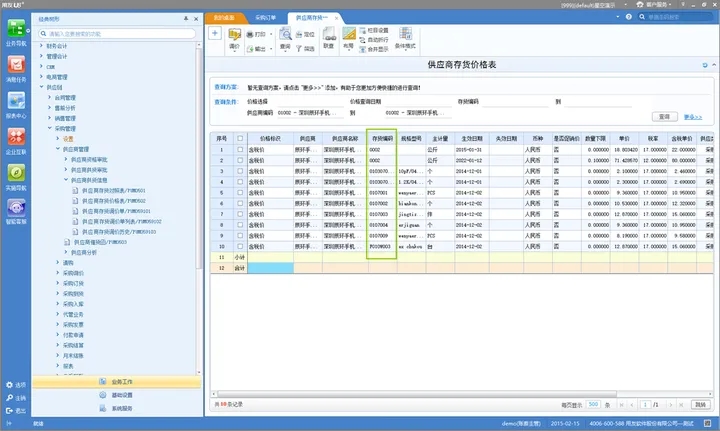Viewport: 720px width, 431px height.
Task: Click the 更多>> link
Action: click(x=693, y=117)
